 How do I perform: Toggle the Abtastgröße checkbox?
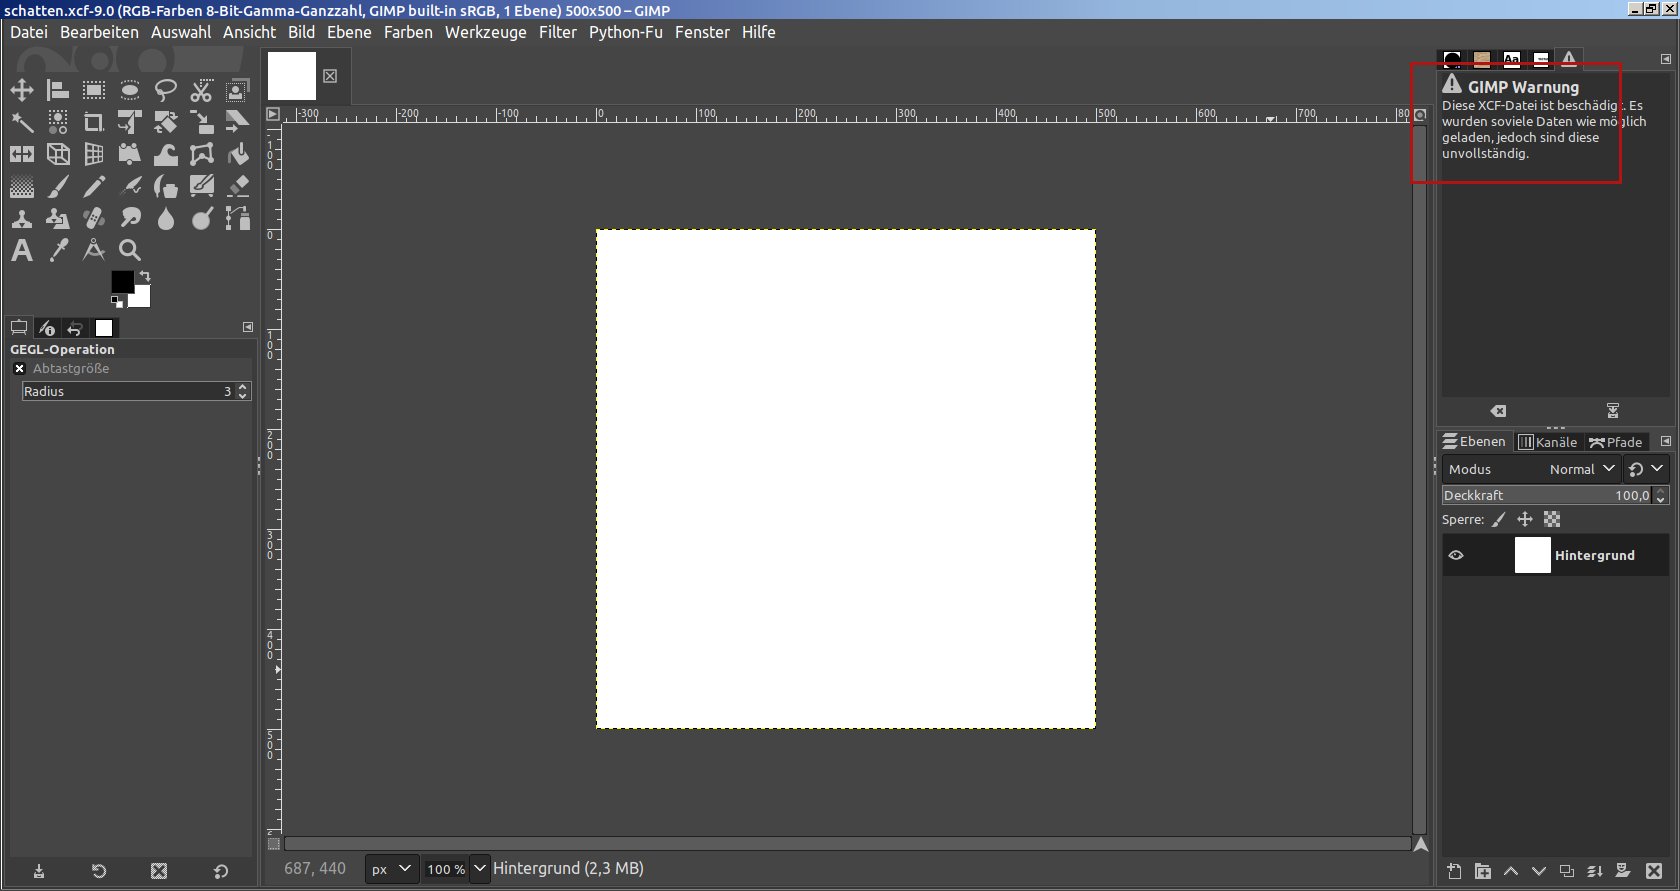pos(19,369)
